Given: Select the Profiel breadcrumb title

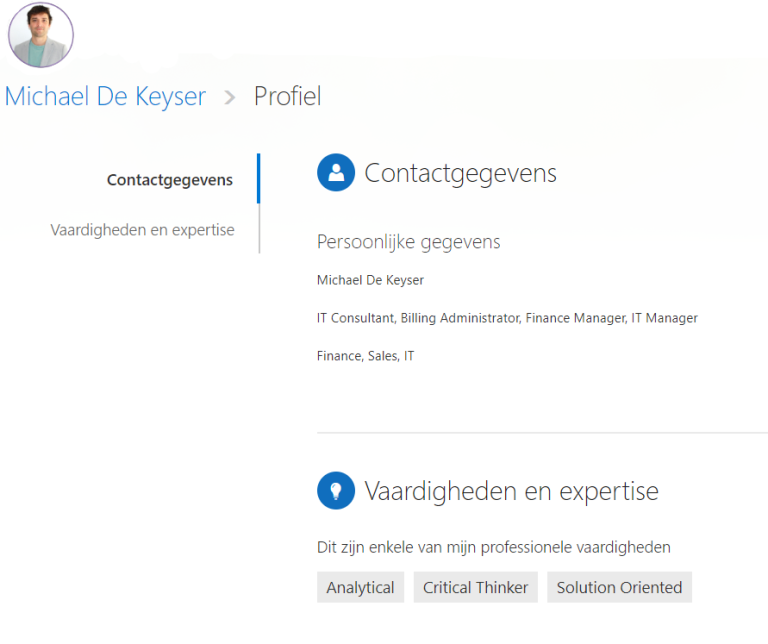Looking at the screenshot, I should click(x=288, y=96).
